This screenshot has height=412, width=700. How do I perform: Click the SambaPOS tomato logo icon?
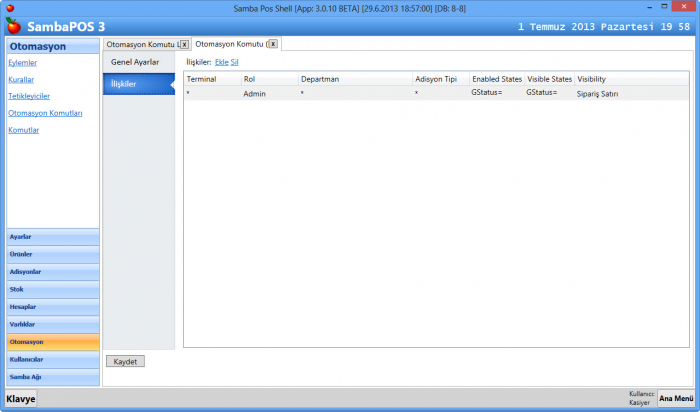click(x=13, y=25)
